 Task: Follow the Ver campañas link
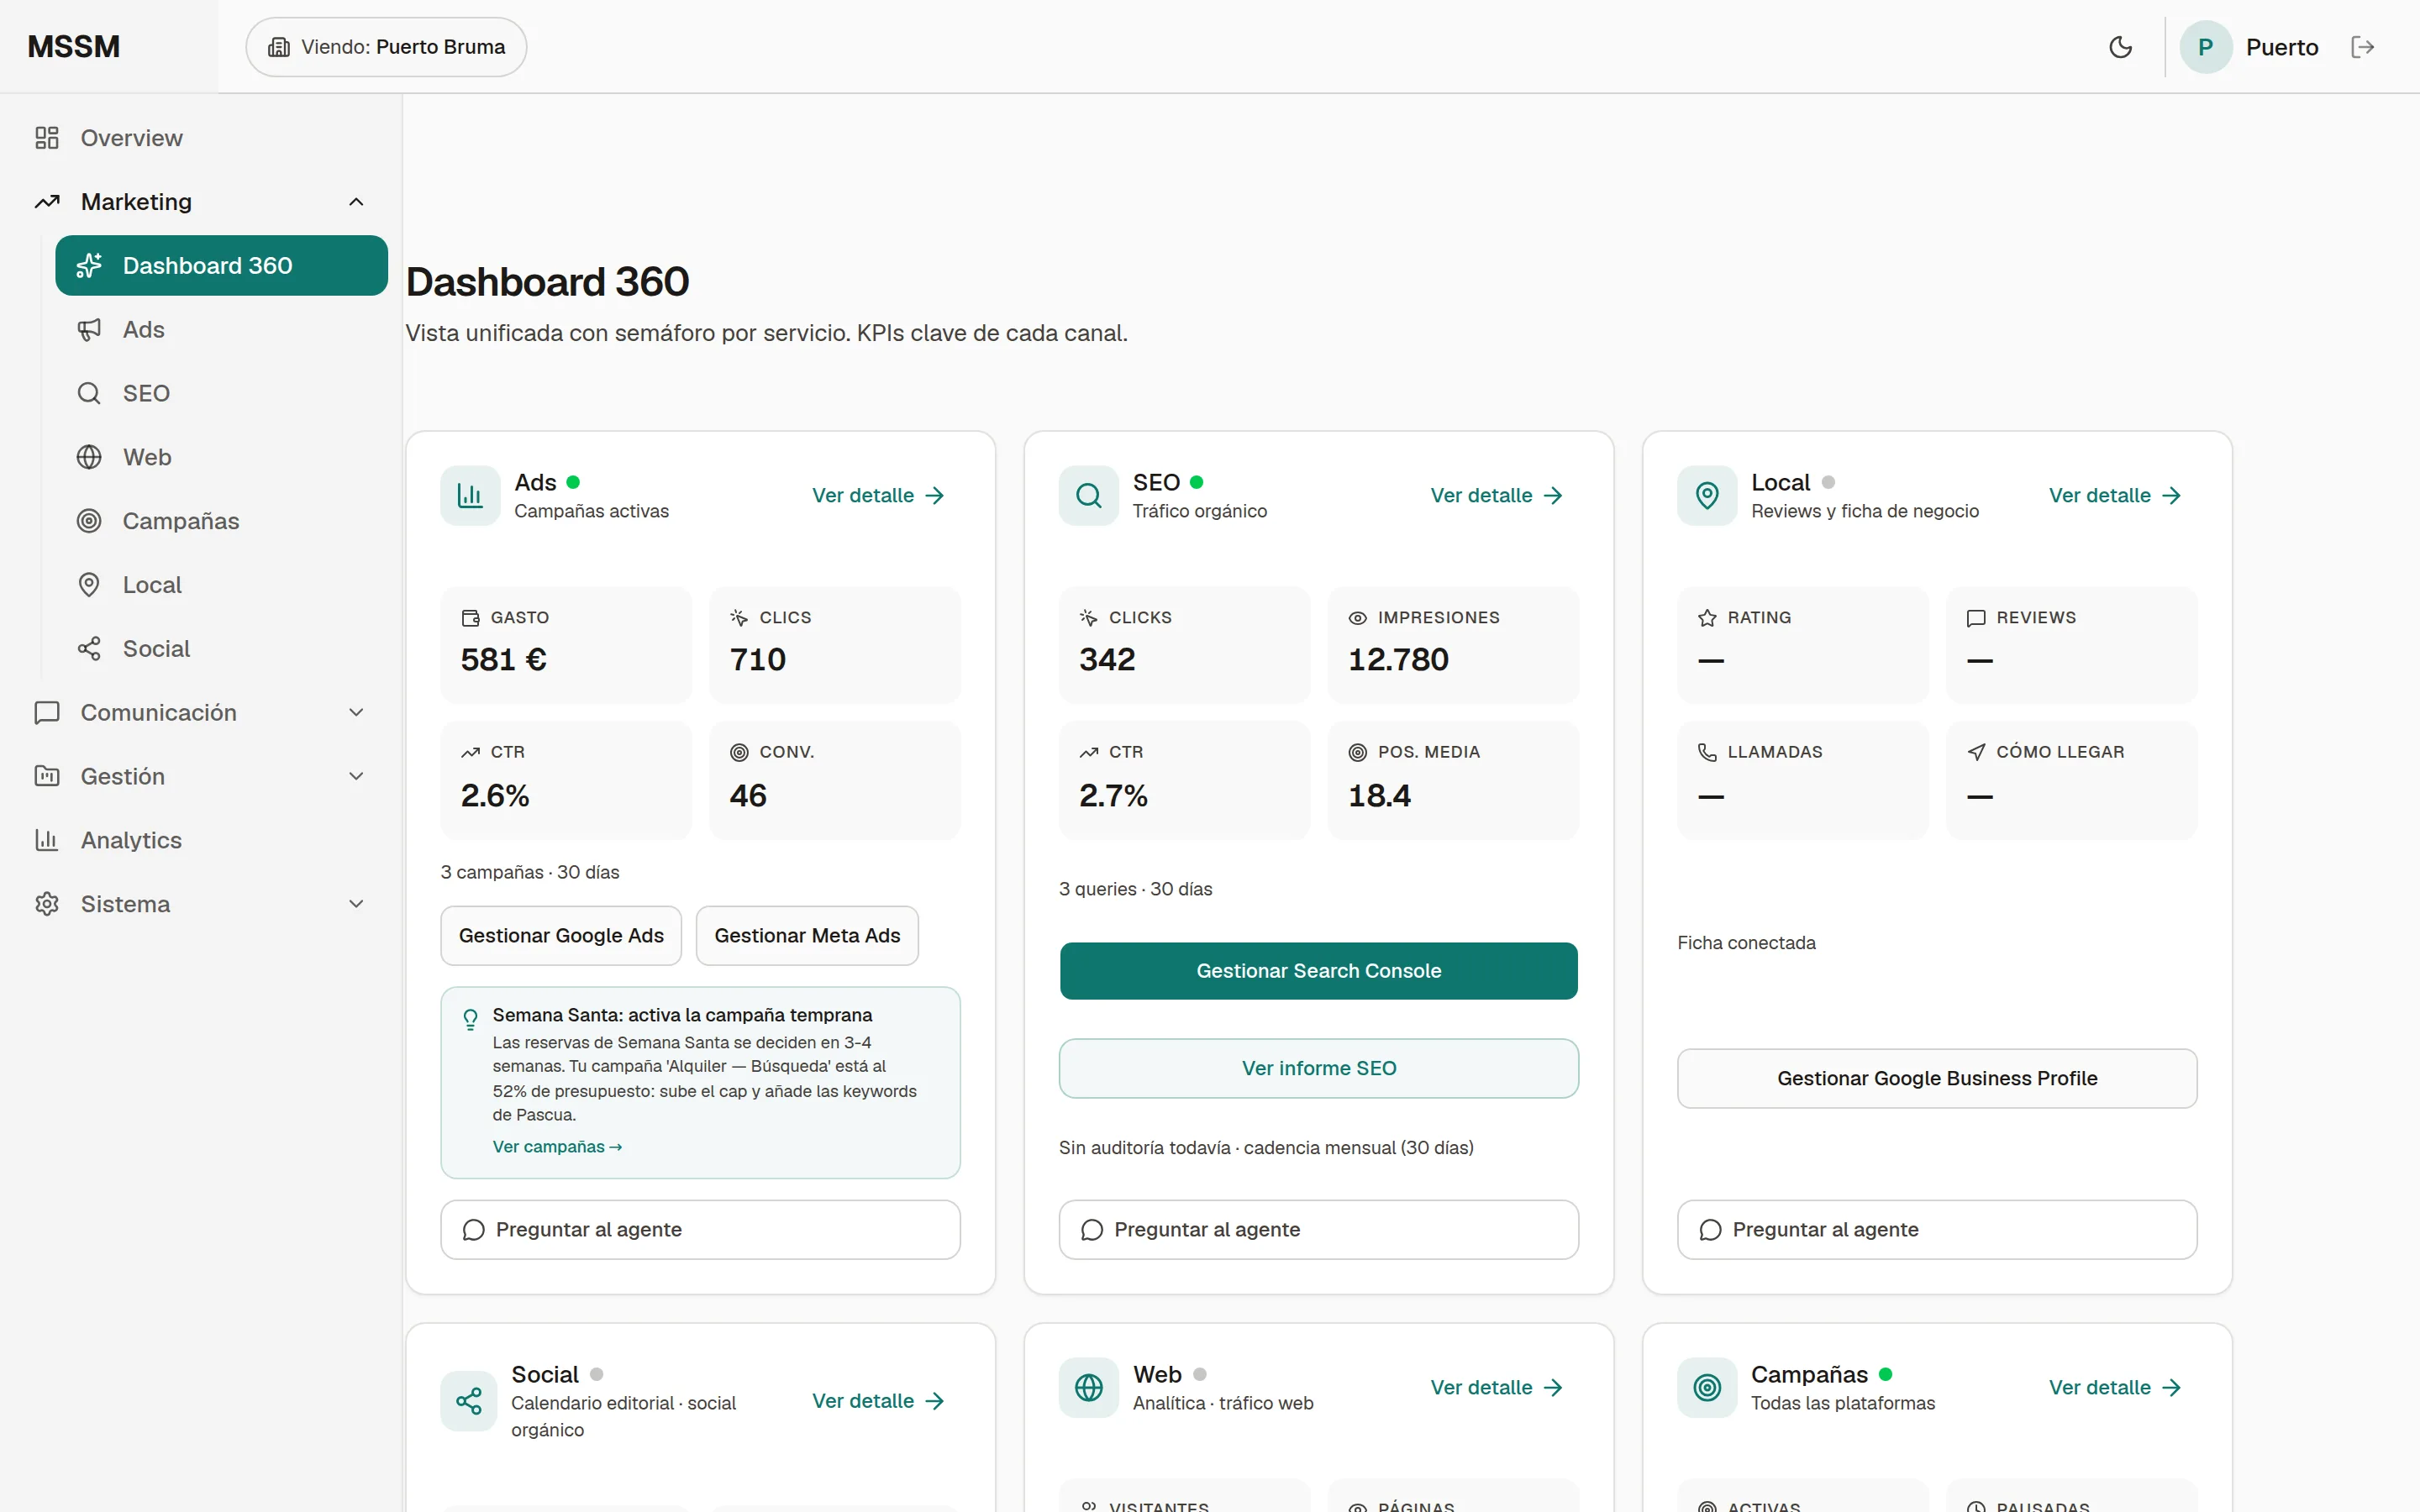pyautogui.click(x=557, y=1147)
